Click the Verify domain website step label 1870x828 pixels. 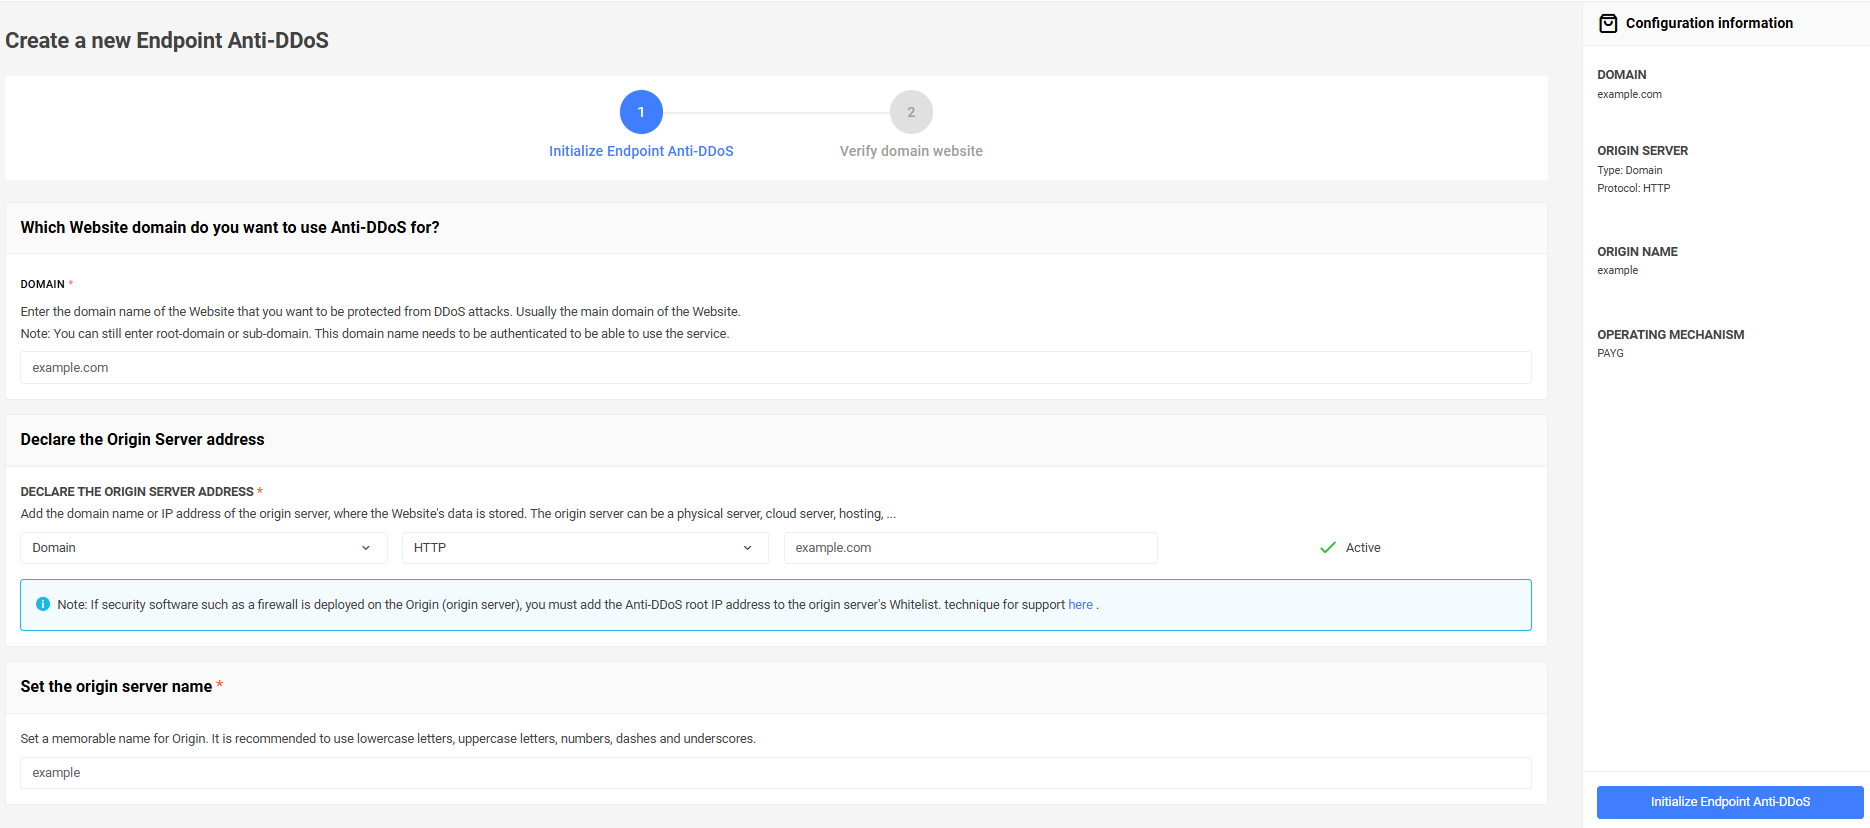[x=911, y=151]
